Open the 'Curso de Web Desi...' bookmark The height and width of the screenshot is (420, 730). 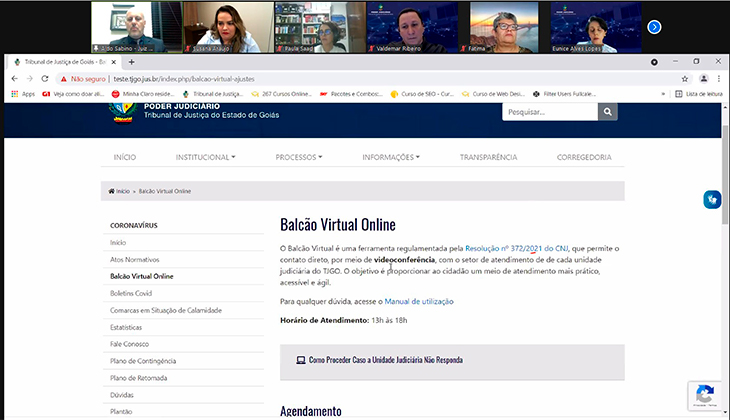(493, 94)
